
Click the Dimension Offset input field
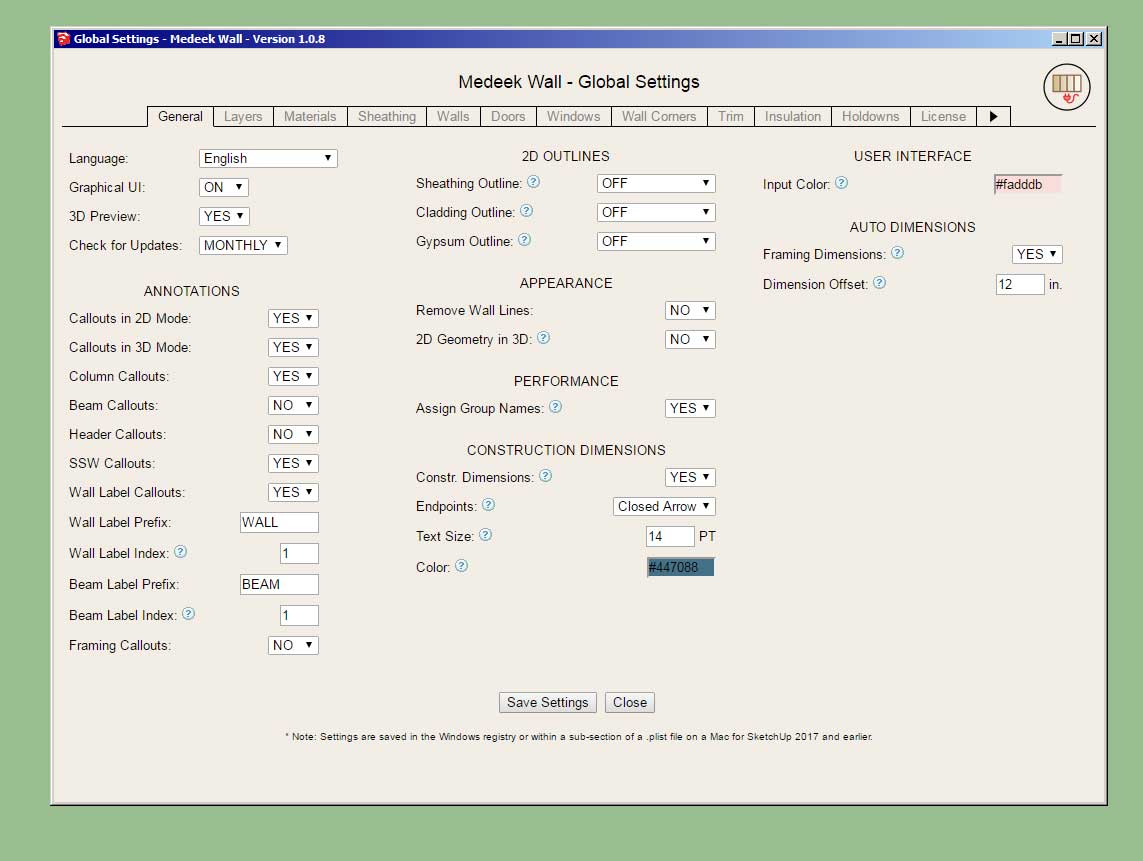pos(1020,284)
